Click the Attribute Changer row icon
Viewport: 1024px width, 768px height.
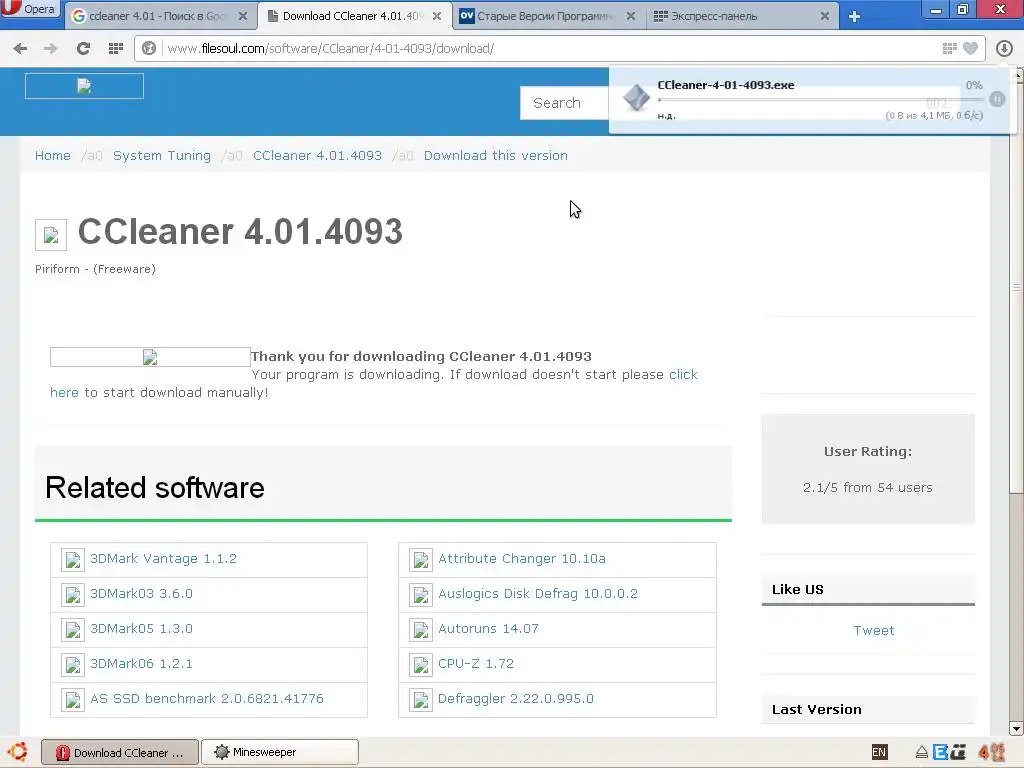pyautogui.click(x=421, y=560)
